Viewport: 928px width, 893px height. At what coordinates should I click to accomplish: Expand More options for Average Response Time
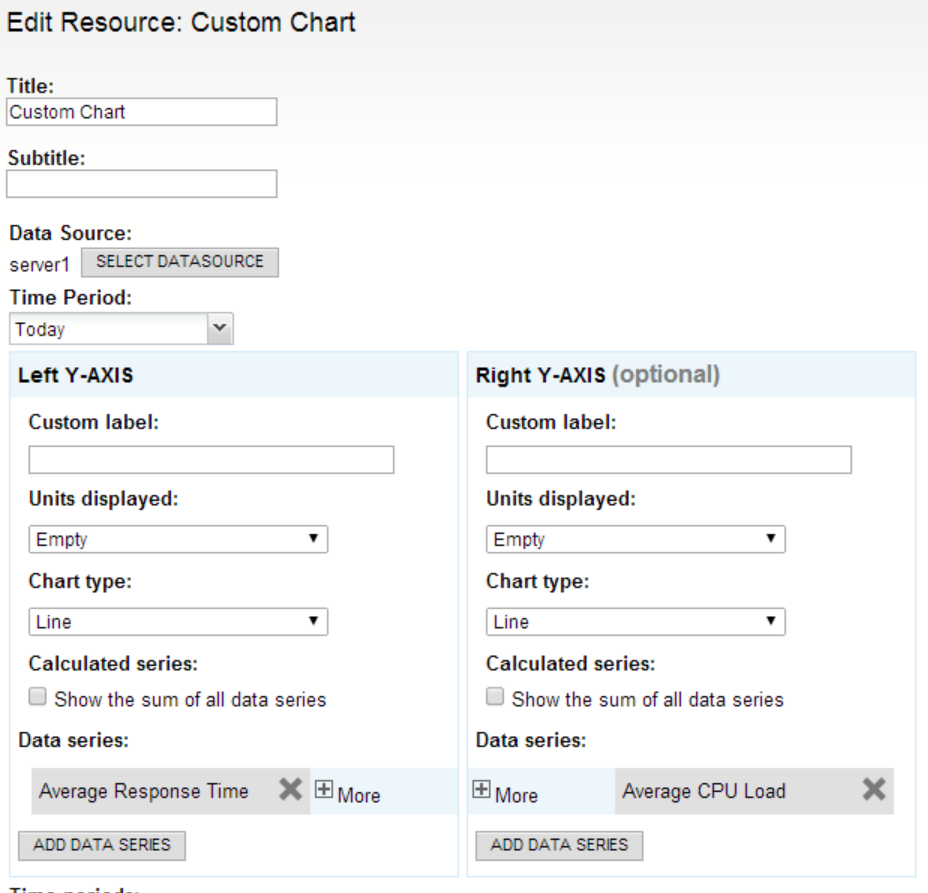347,793
